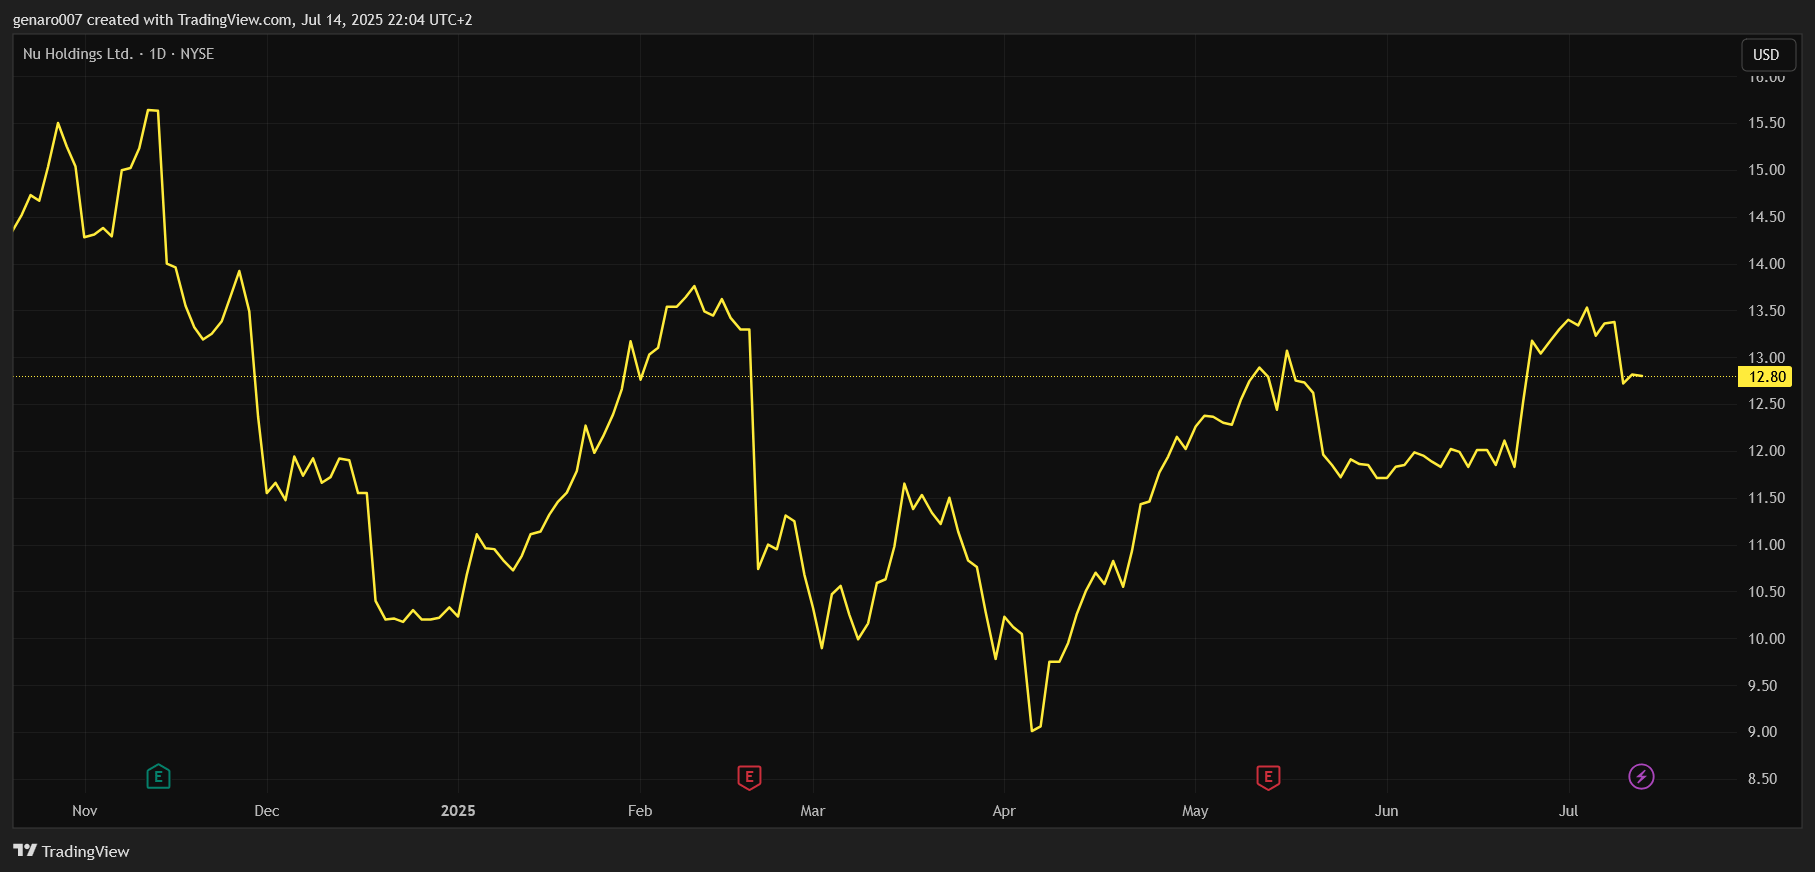Click the 13.50 price axis label
Screen dimensions: 1815x872
(1766, 311)
